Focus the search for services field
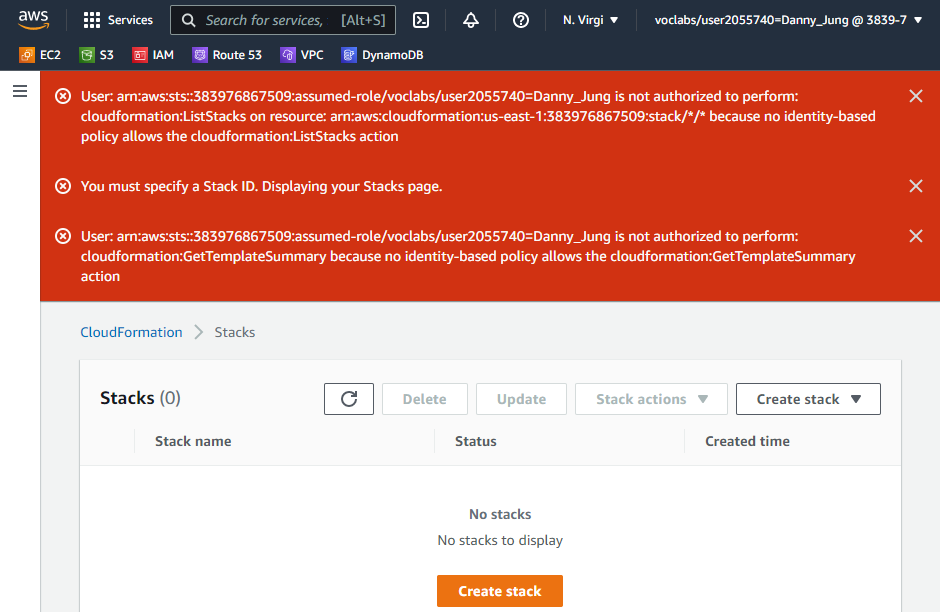The height and width of the screenshot is (612, 940). pos(283,20)
